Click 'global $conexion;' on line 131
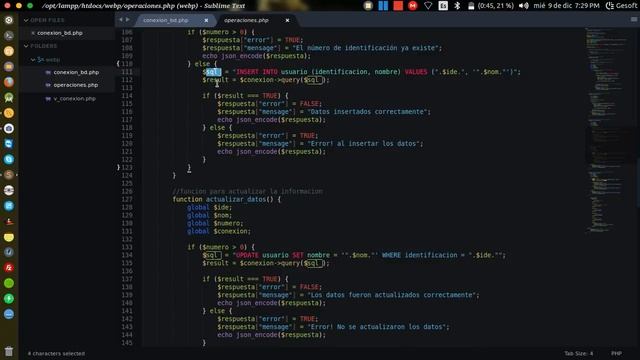 (219, 231)
